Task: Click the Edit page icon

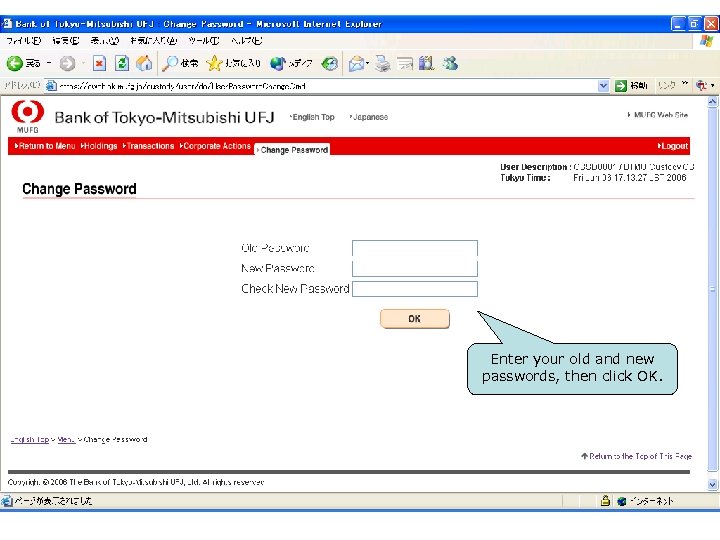Action: pyautogui.click(x=405, y=63)
